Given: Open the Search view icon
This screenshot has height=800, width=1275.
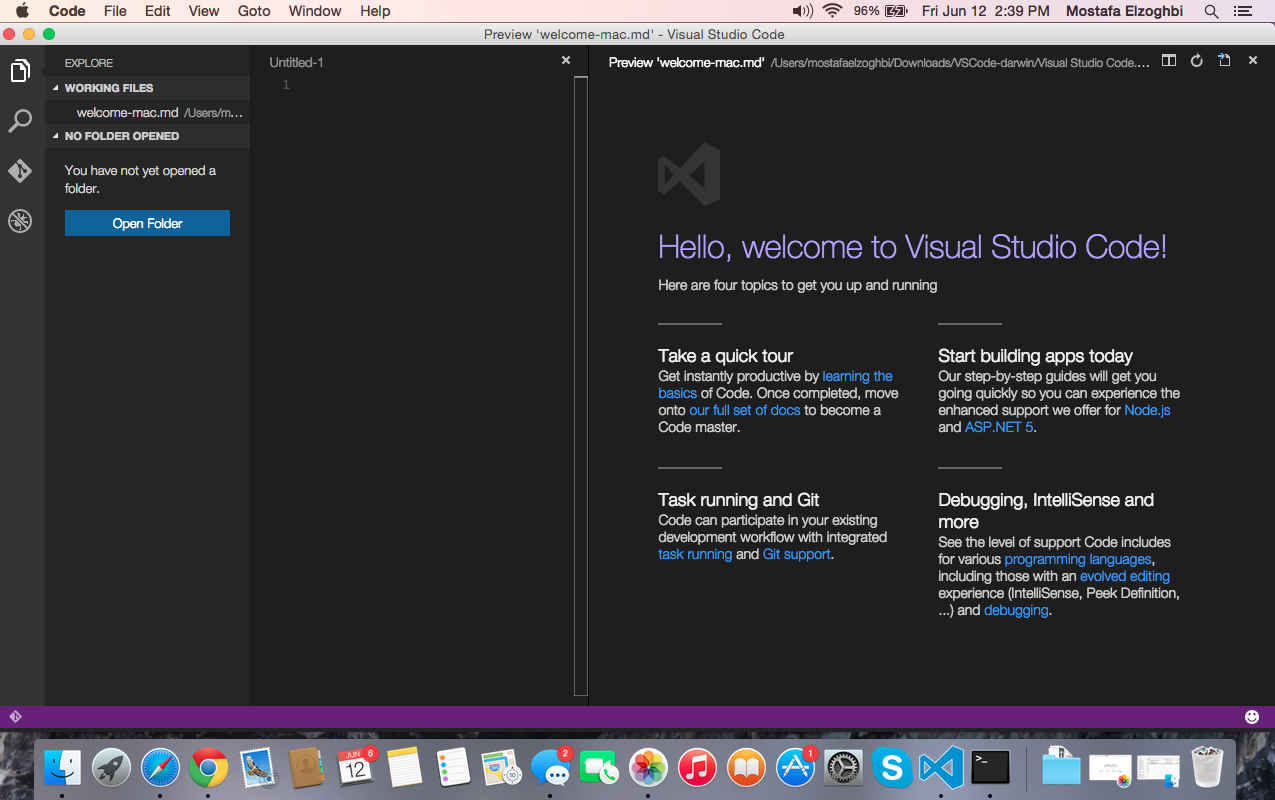Looking at the screenshot, I should click(x=20, y=121).
